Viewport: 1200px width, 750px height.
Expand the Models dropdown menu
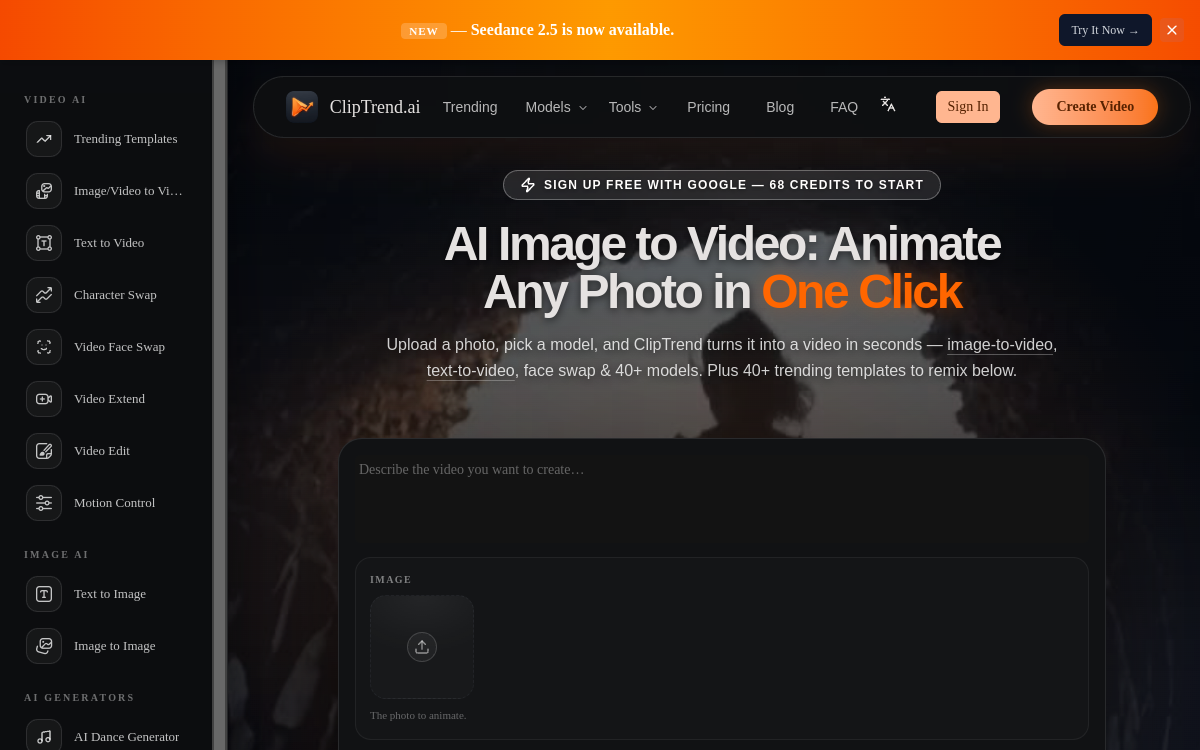(557, 107)
